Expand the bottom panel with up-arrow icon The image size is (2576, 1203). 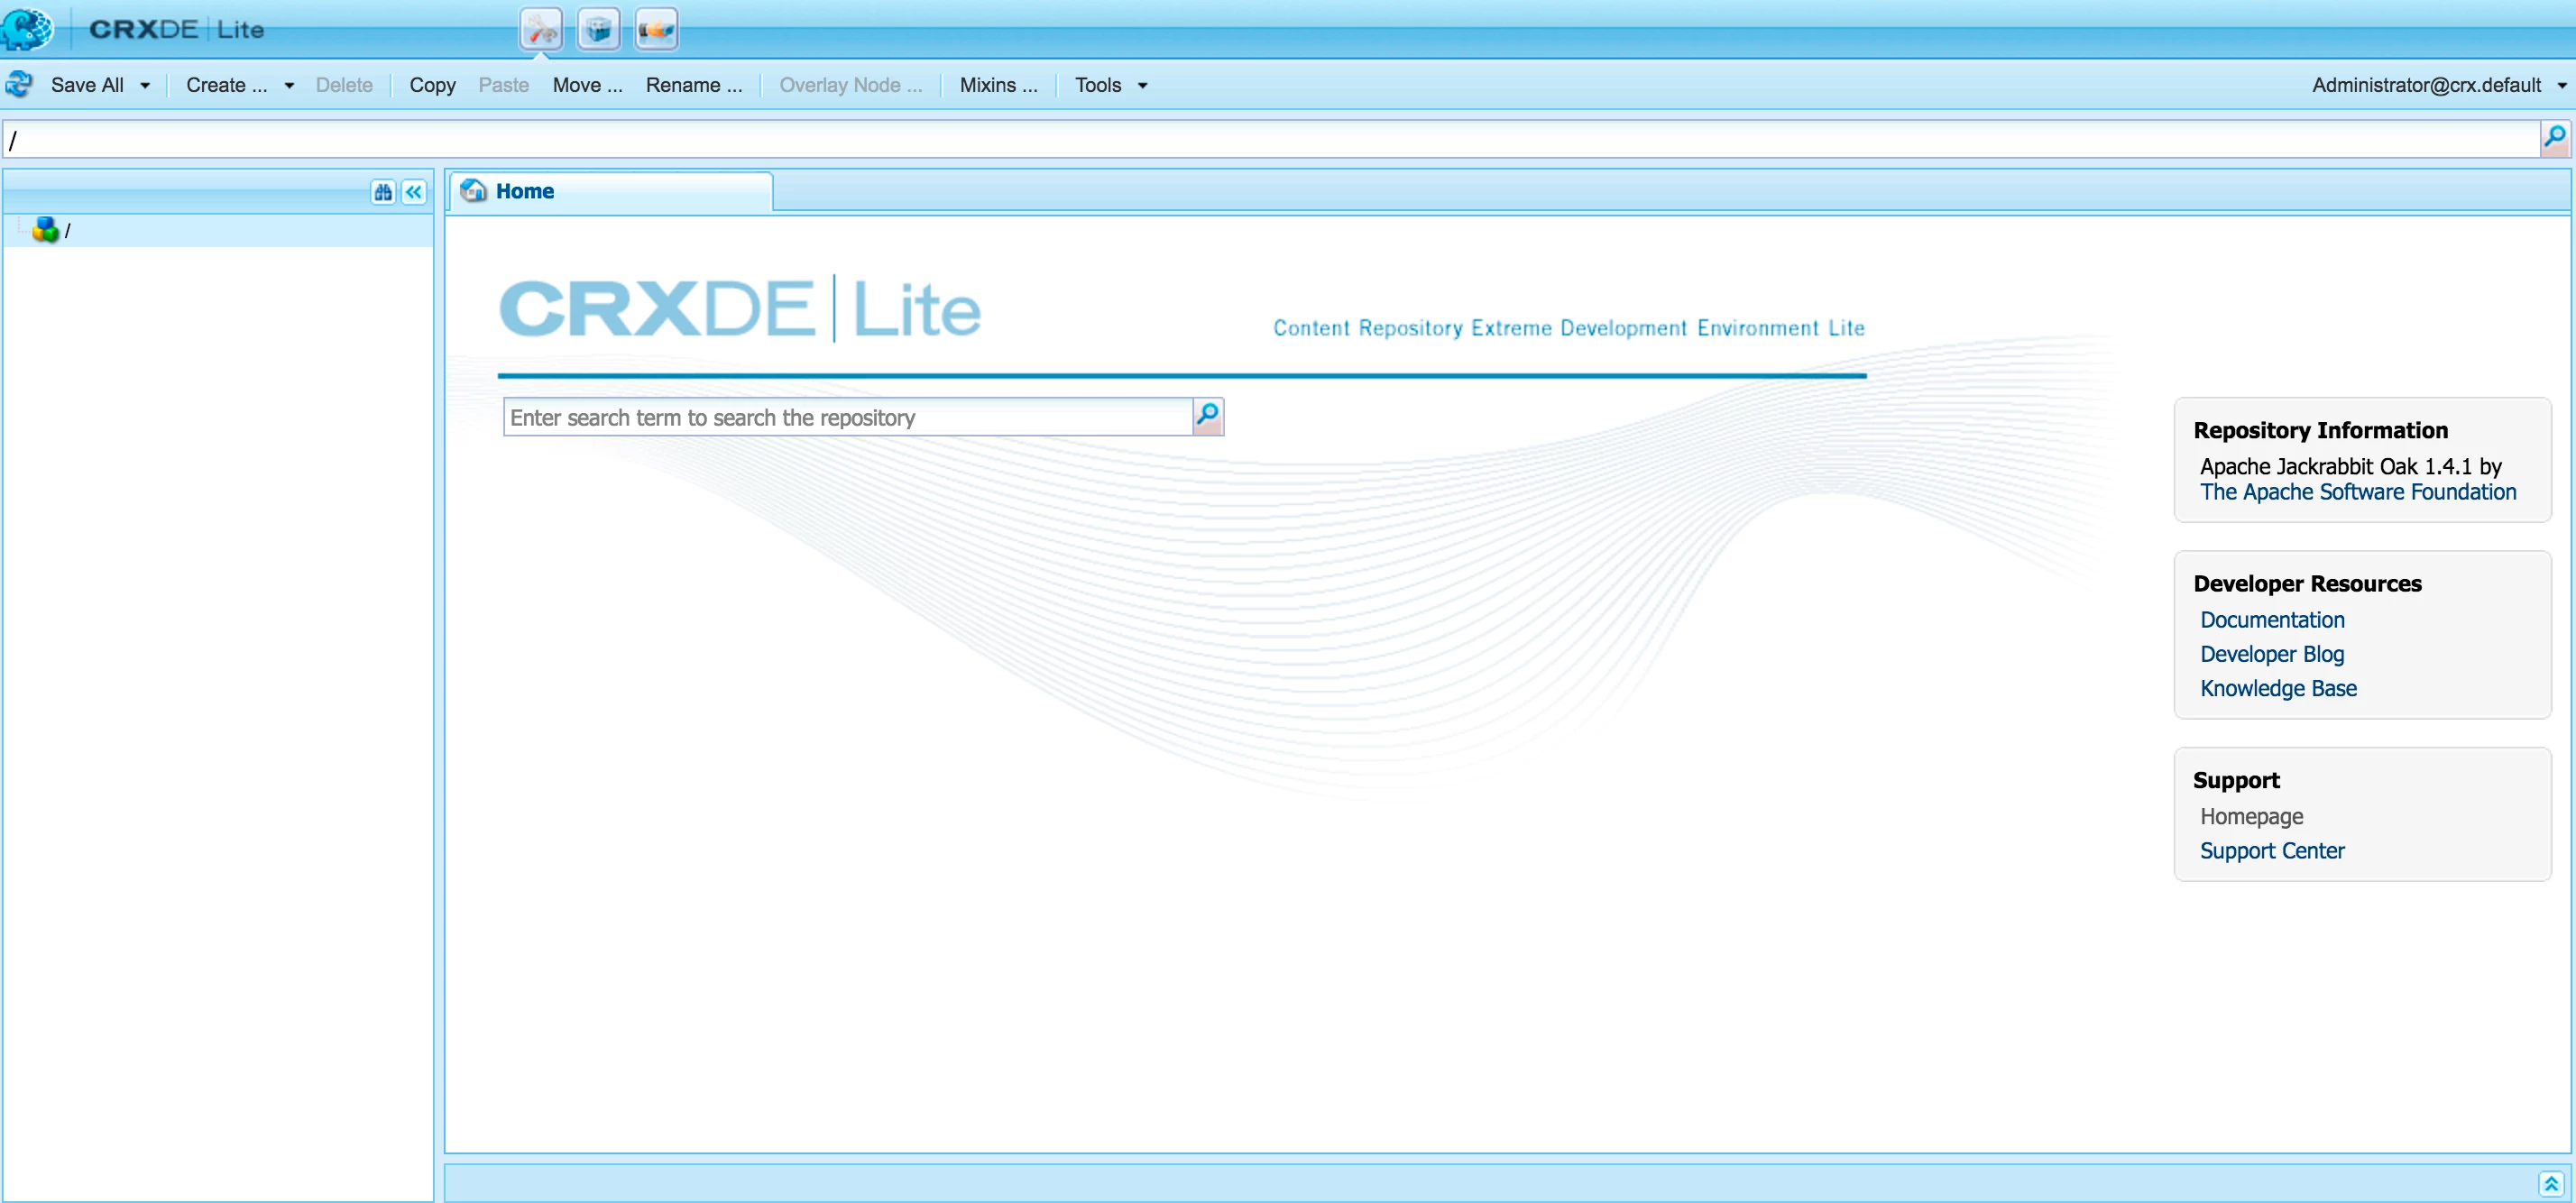coord(2551,1183)
